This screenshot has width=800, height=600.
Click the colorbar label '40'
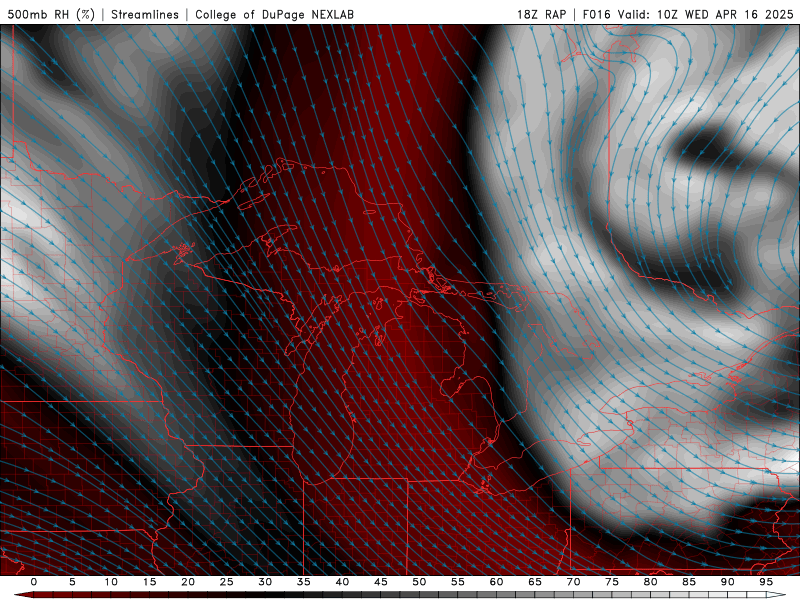pos(342,582)
